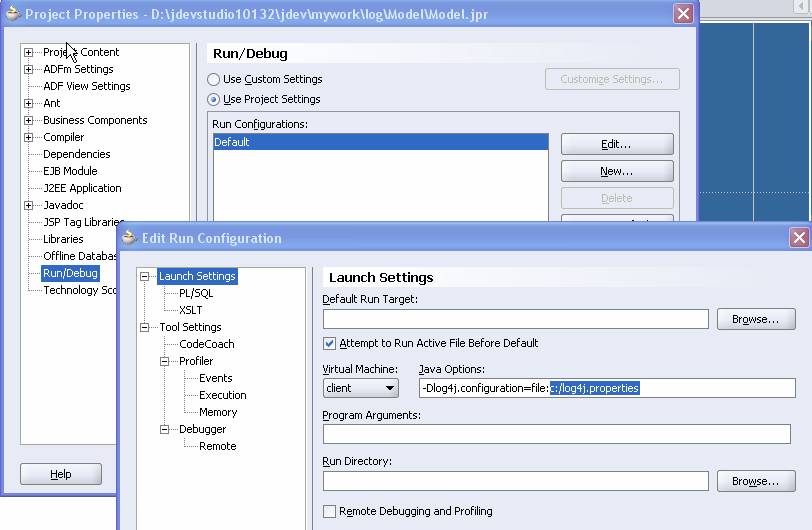This screenshot has height=530, width=812.
Task: Select Use Project Settings radio button
Action: 214,100
